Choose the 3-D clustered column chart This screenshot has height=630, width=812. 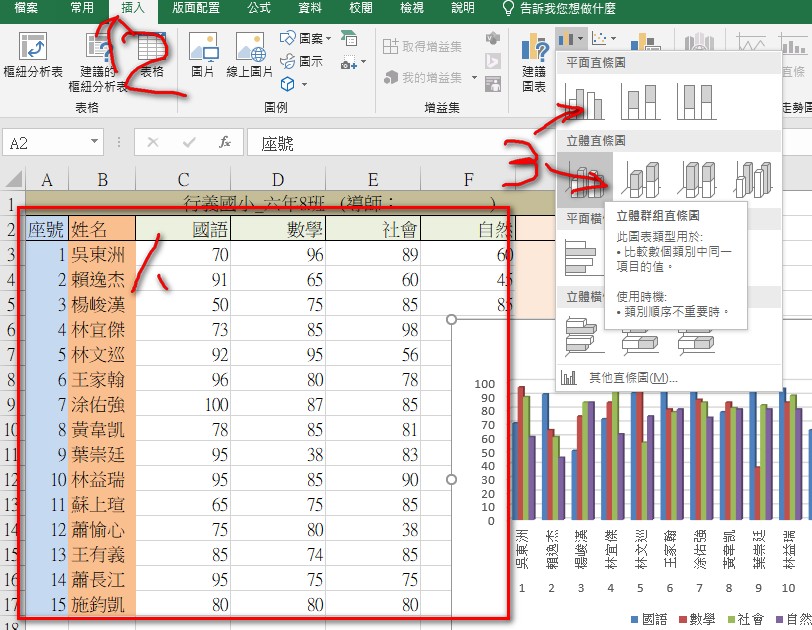click(x=585, y=180)
